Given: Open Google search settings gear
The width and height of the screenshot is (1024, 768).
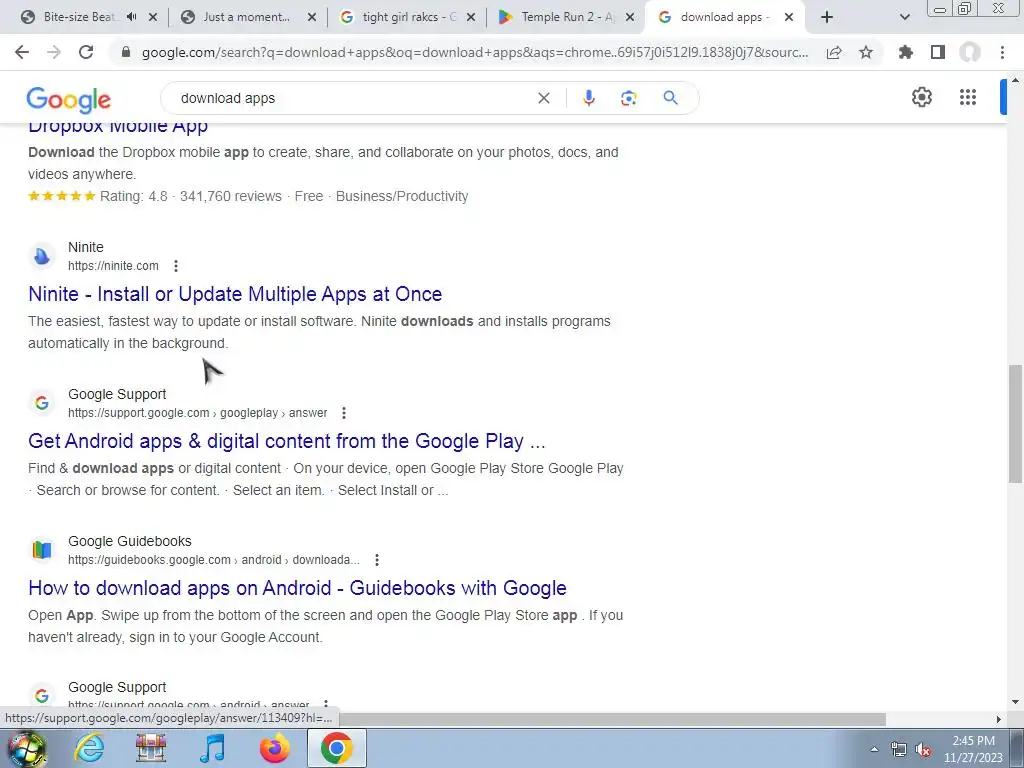Looking at the screenshot, I should [x=921, y=97].
